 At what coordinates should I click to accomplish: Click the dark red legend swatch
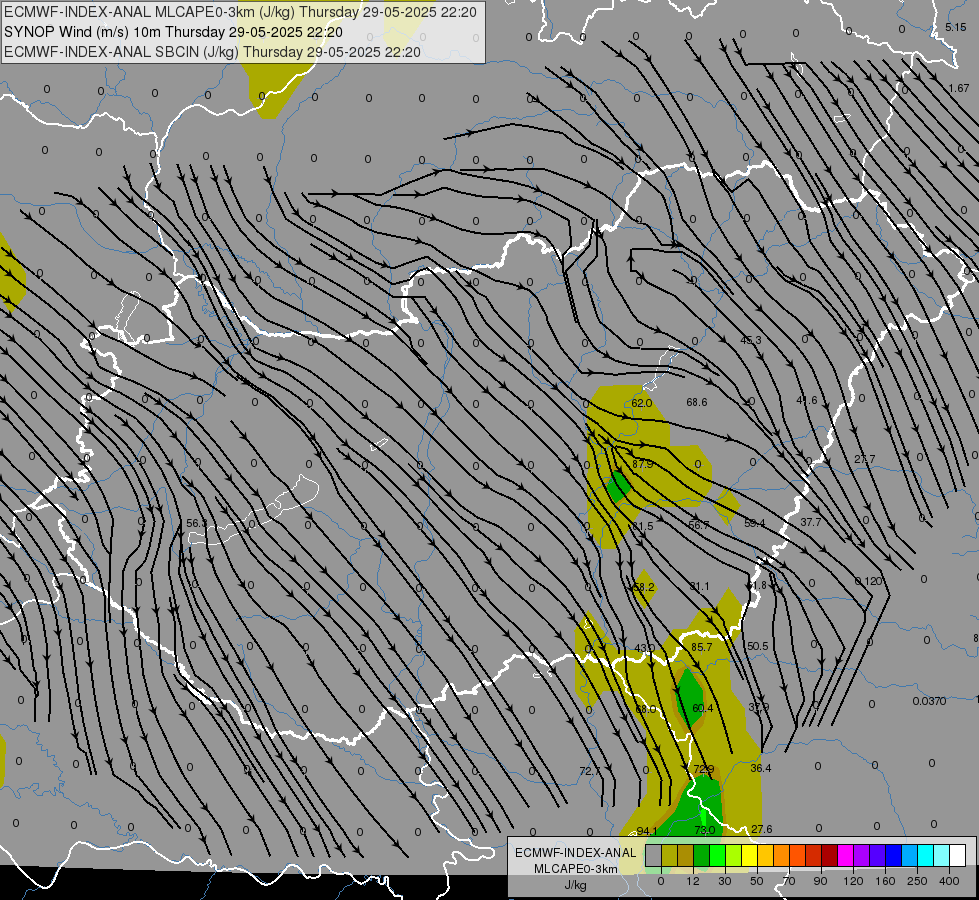tap(830, 856)
